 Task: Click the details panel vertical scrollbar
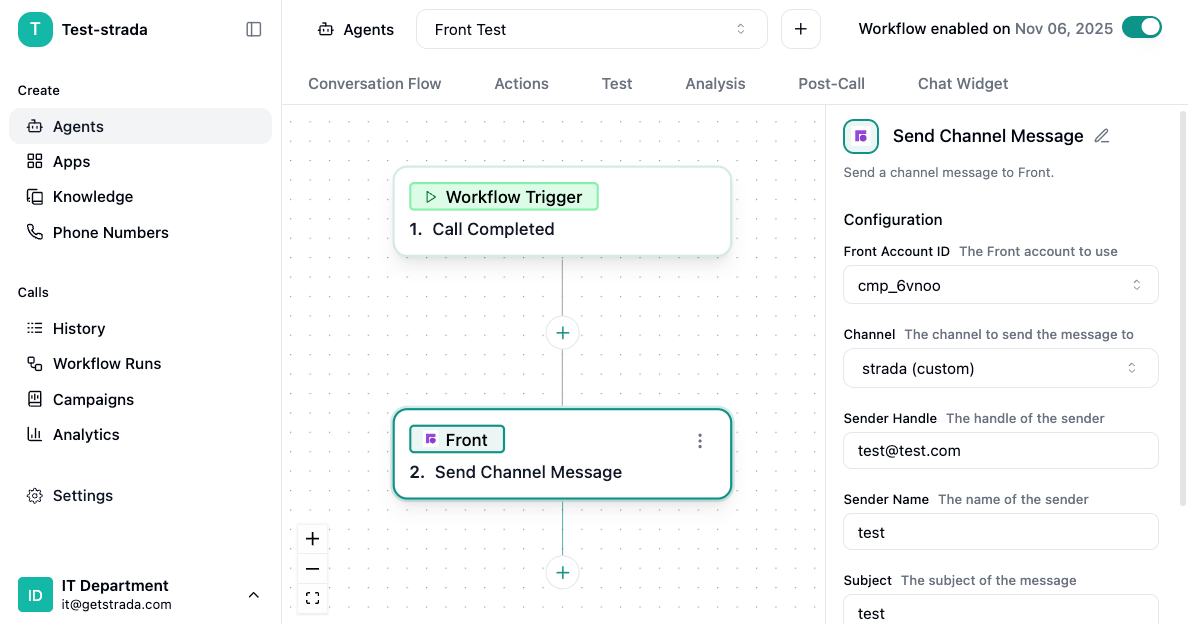pos(1183,308)
